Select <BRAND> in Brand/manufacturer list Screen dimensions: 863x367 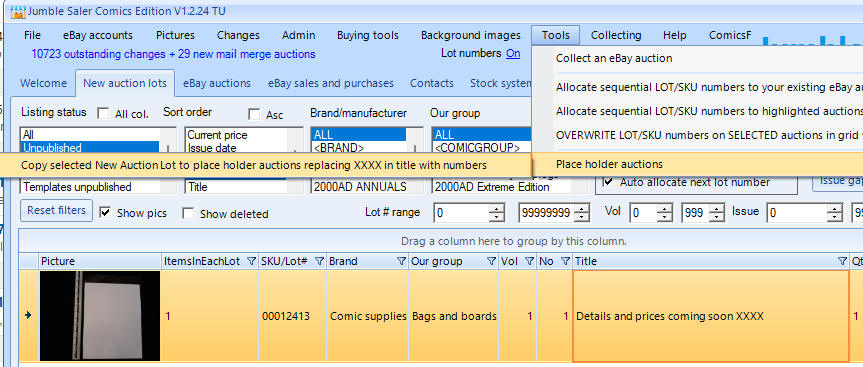pos(359,147)
